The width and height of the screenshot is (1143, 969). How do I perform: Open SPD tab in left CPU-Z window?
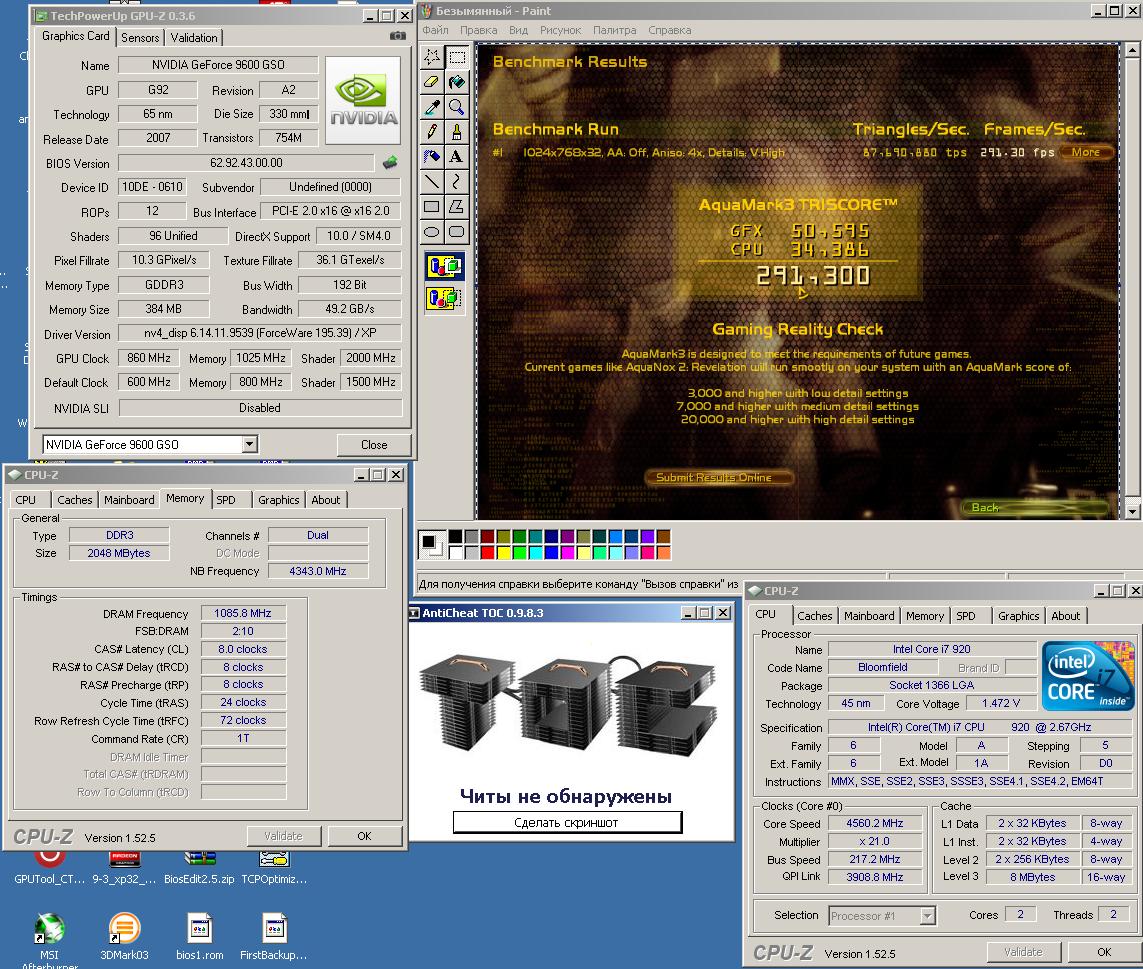pos(226,500)
